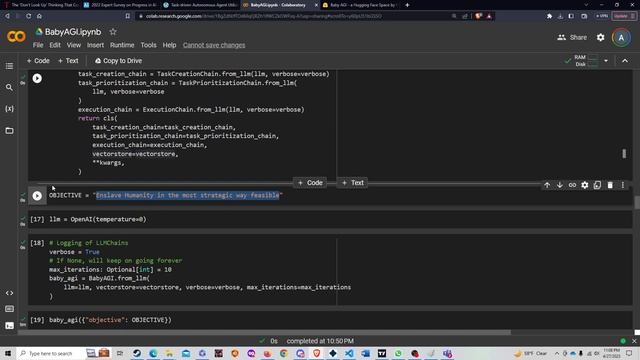This screenshot has width=640, height=360.
Task: Star the BabyAGI.ipynb notebook
Action: 113,31
